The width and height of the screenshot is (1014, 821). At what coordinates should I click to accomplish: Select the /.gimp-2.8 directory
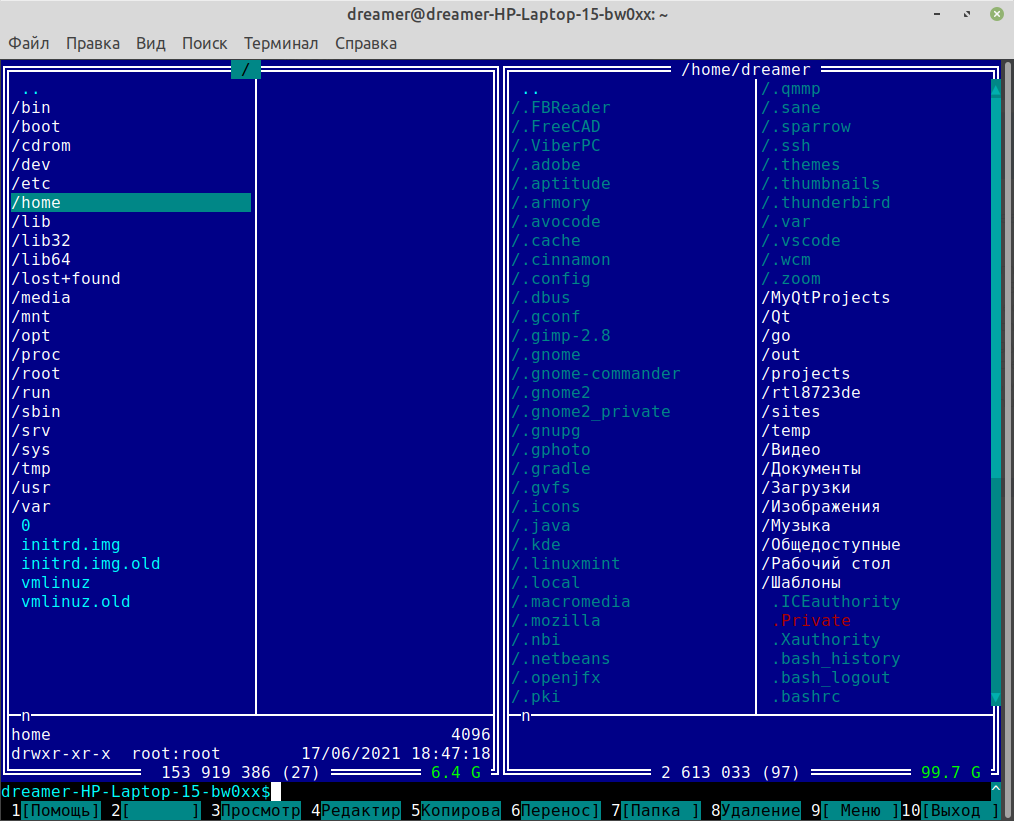click(561, 336)
